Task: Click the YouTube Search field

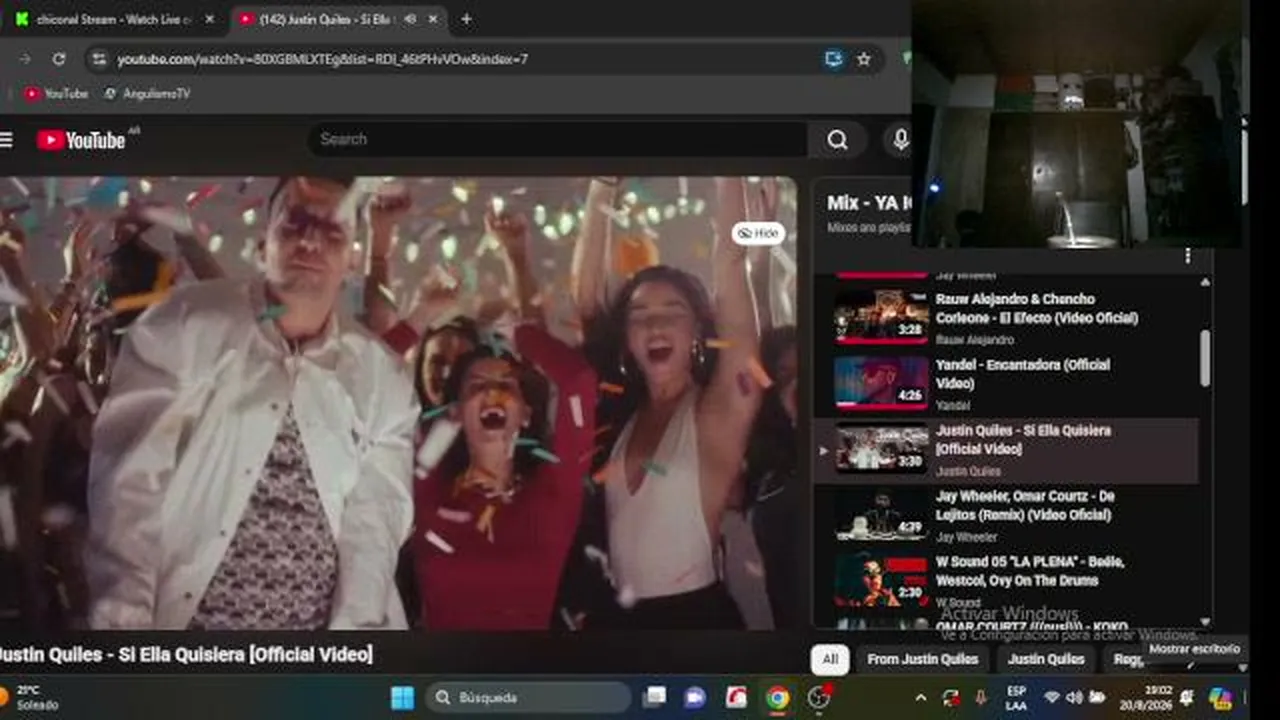Action: tap(557, 140)
